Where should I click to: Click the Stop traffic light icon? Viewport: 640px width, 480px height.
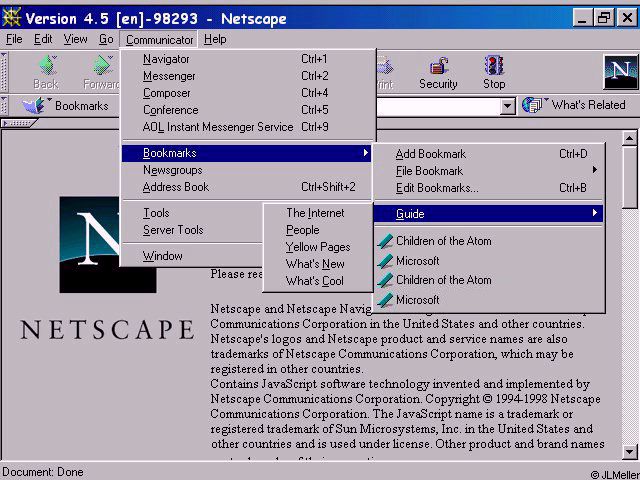click(x=494, y=66)
